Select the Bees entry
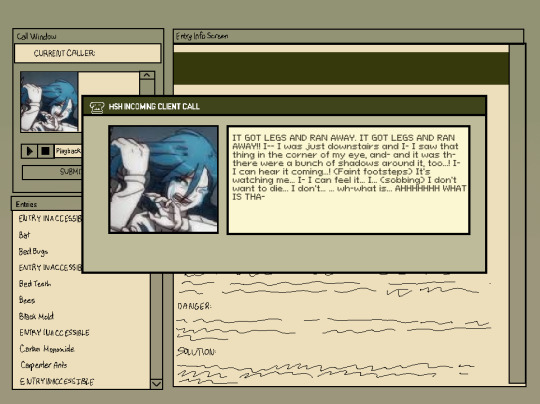 click(27, 300)
